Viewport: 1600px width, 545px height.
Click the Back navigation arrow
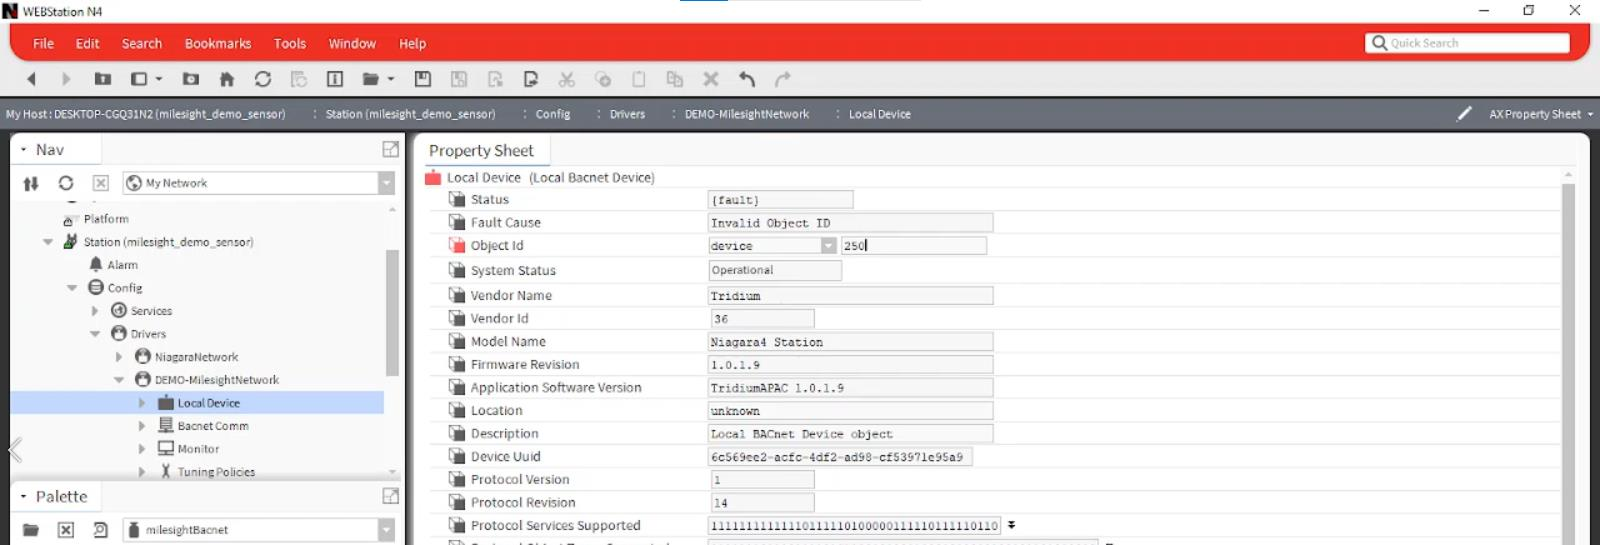31,79
